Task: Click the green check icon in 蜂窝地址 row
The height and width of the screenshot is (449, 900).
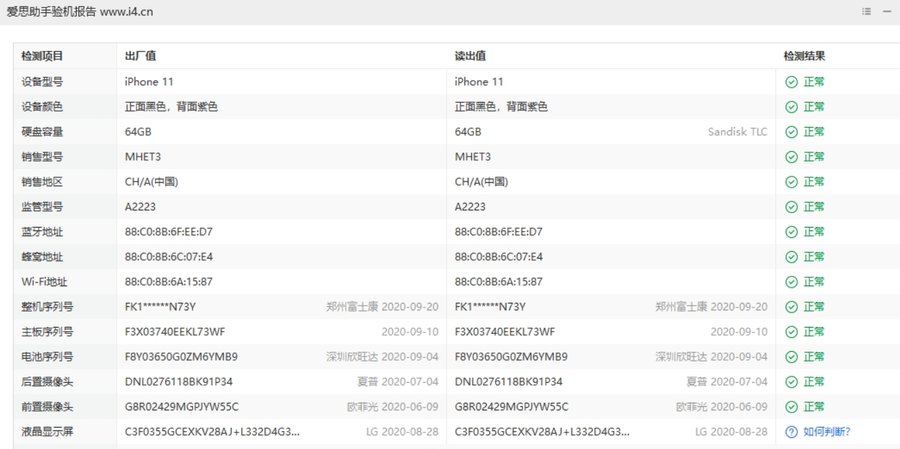Action: click(x=792, y=257)
